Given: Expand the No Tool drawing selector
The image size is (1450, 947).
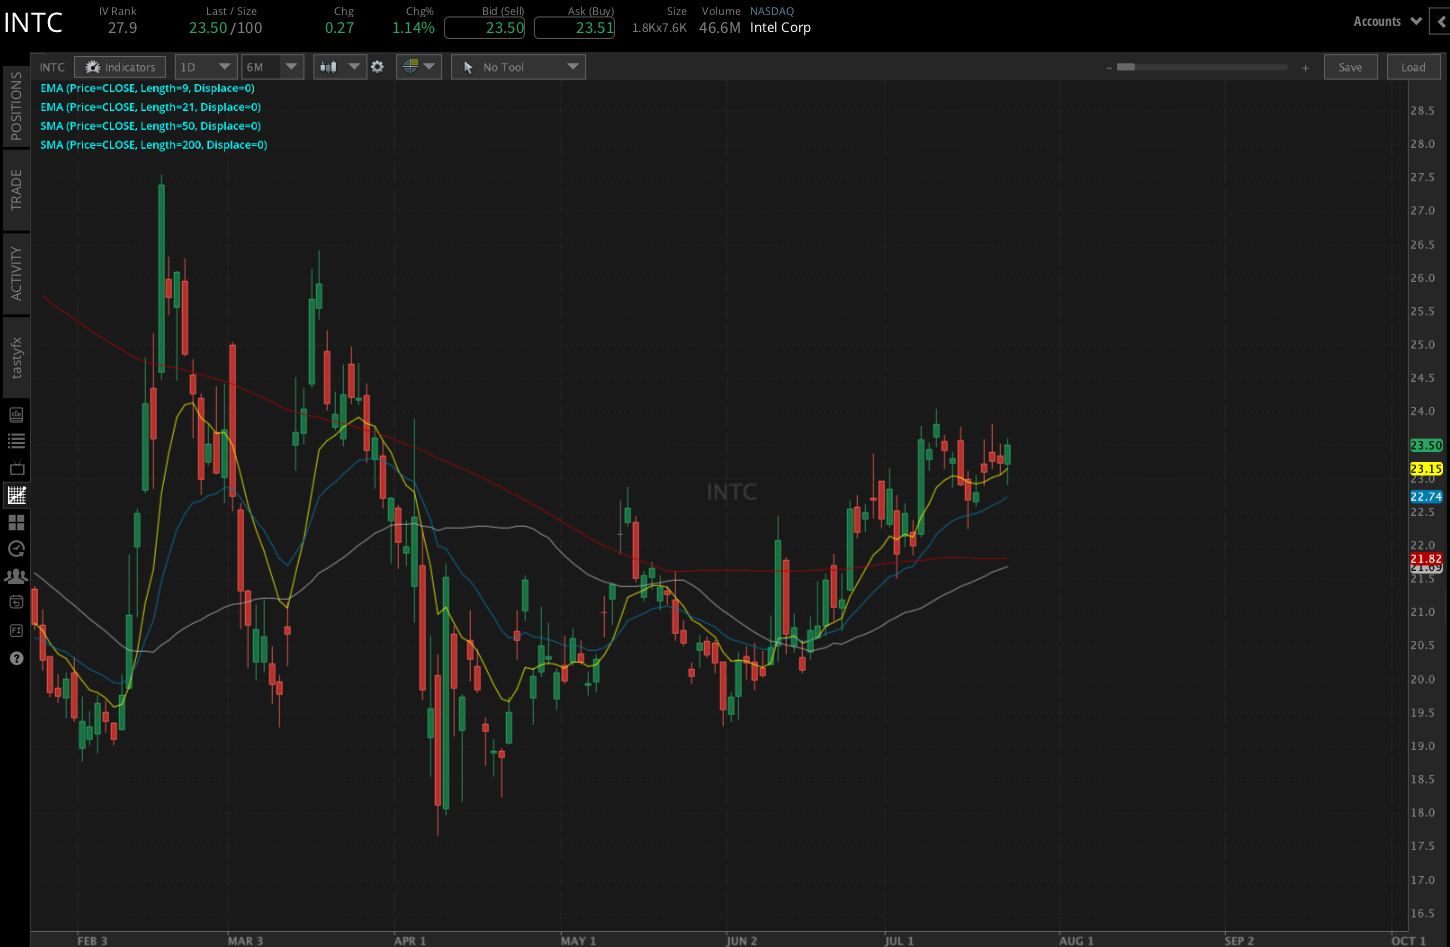Looking at the screenshot, I should click(518, 67).
